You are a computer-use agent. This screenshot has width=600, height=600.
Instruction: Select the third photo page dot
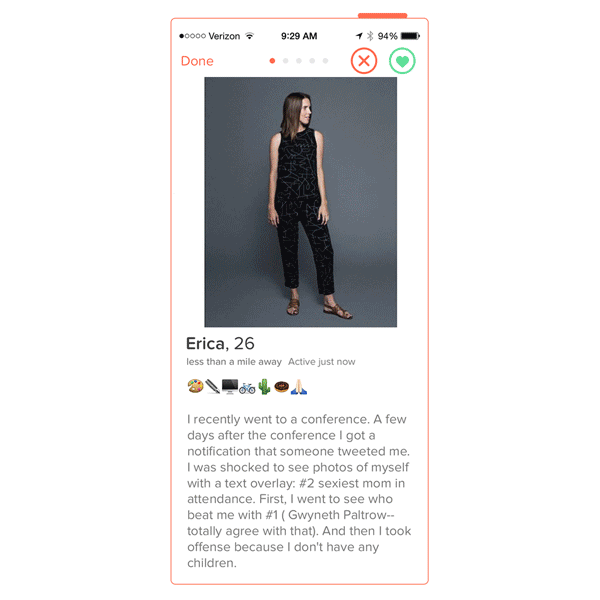click(299, 61)
